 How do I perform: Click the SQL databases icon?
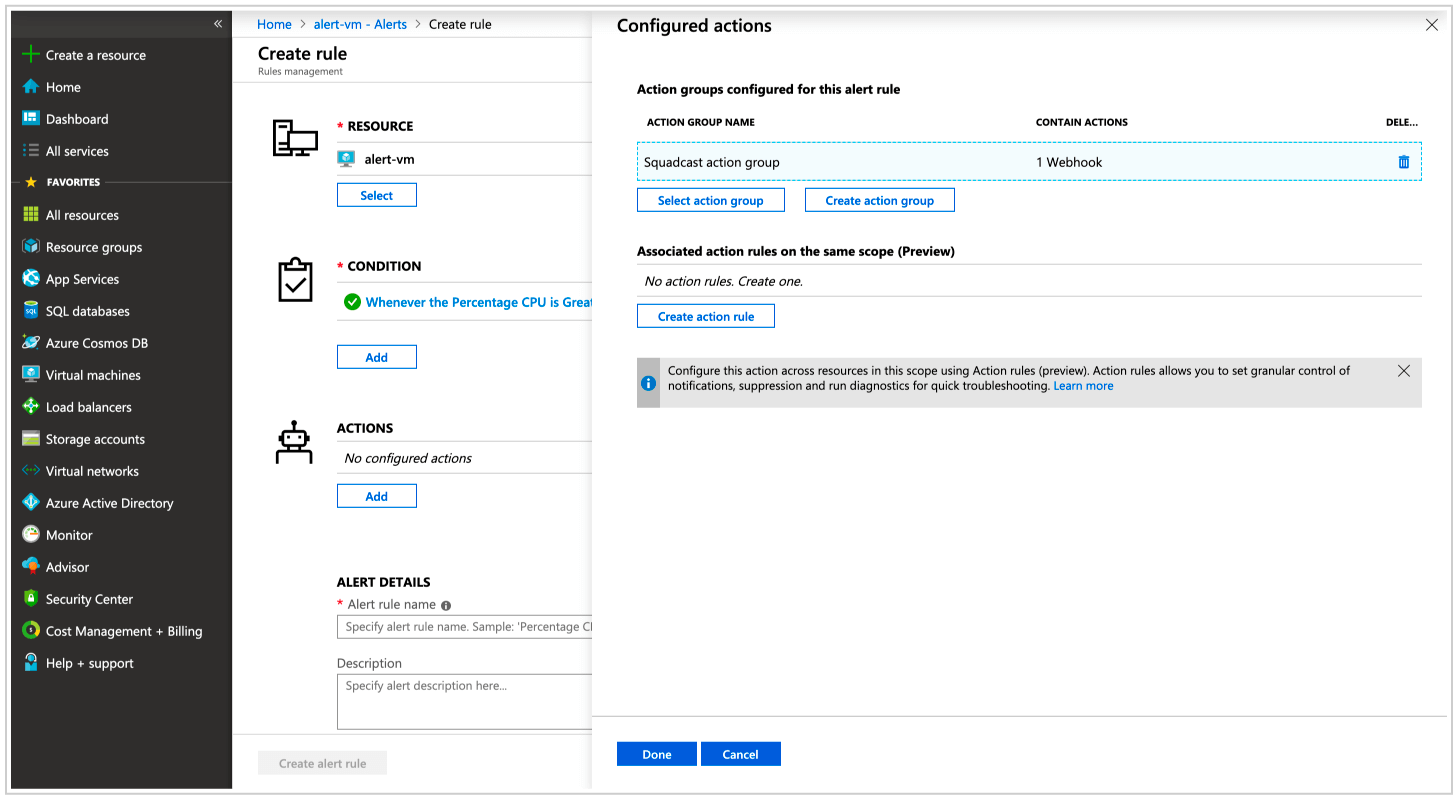[30, 311]
